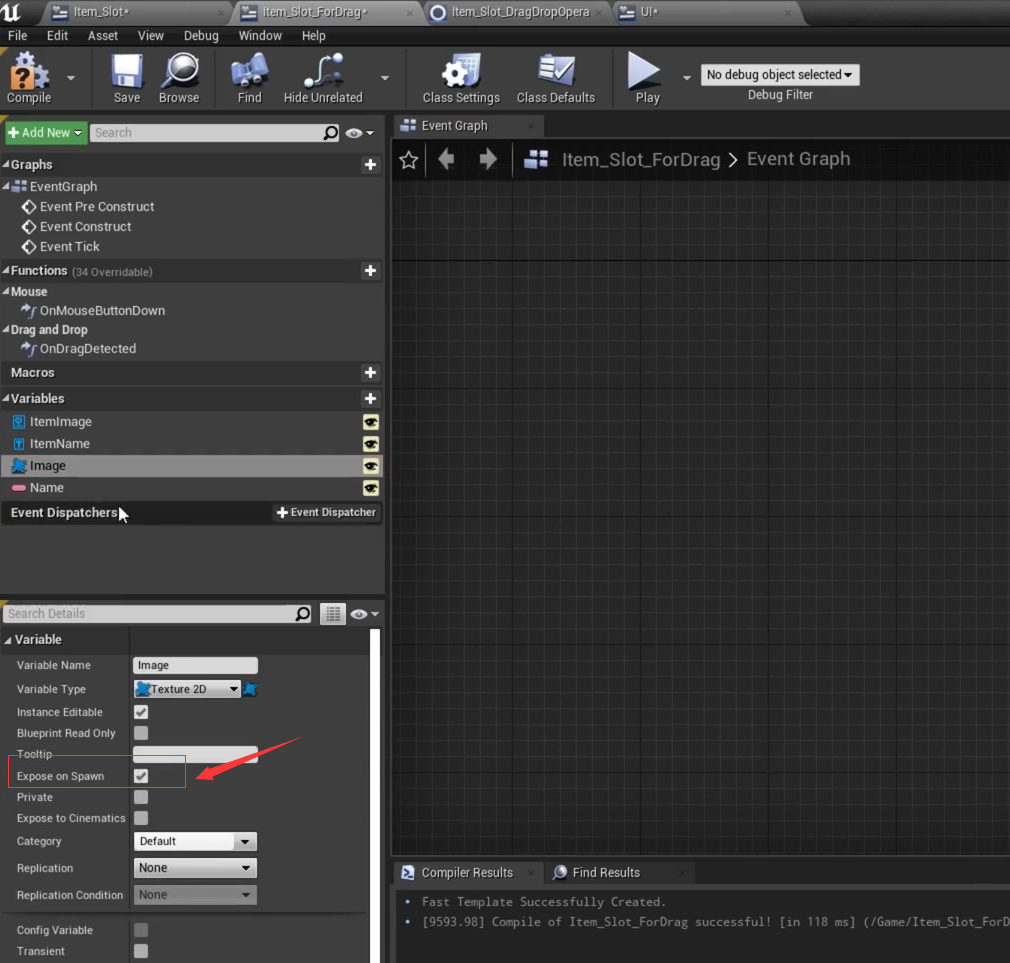Open Compile options dropdown arrow
Image resolution: width=1010 pixels, height=963 pixels.
71,78
